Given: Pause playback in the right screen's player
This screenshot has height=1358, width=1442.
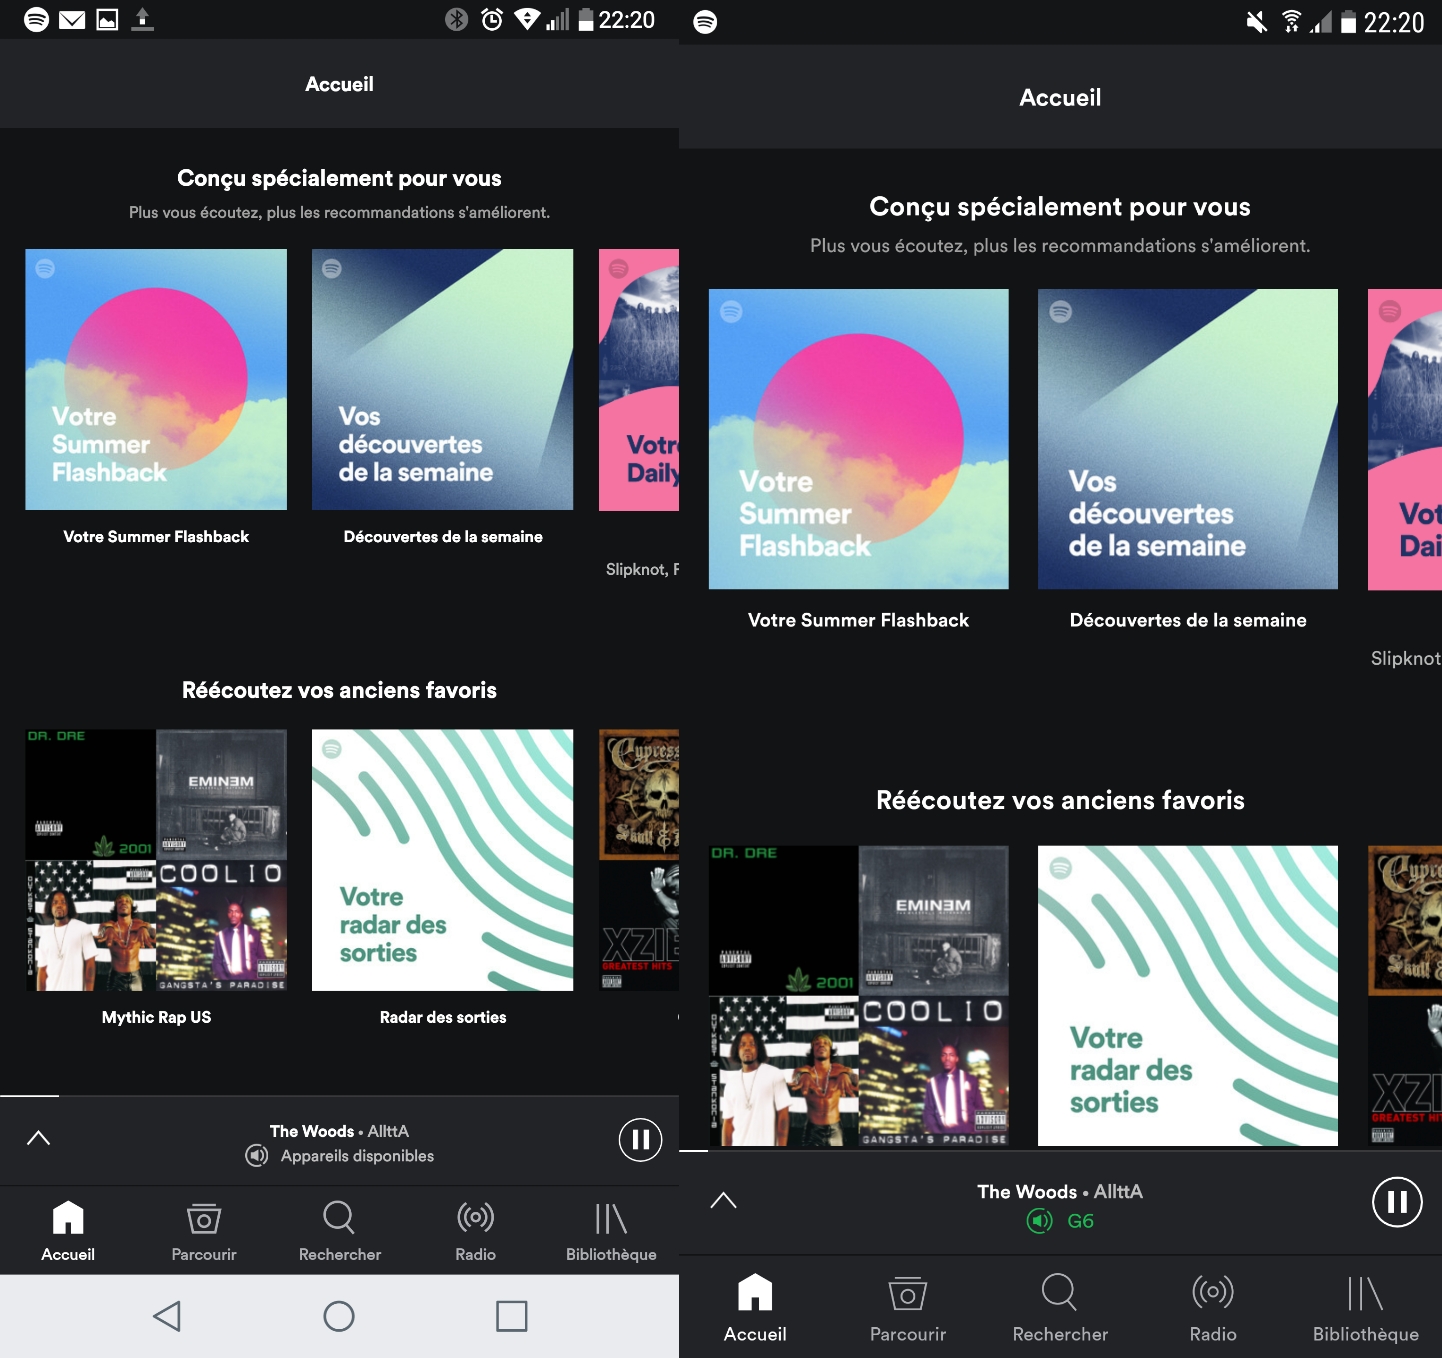Looking at the screenshot, I should pyautogui.click(x=1397, y=1201).
